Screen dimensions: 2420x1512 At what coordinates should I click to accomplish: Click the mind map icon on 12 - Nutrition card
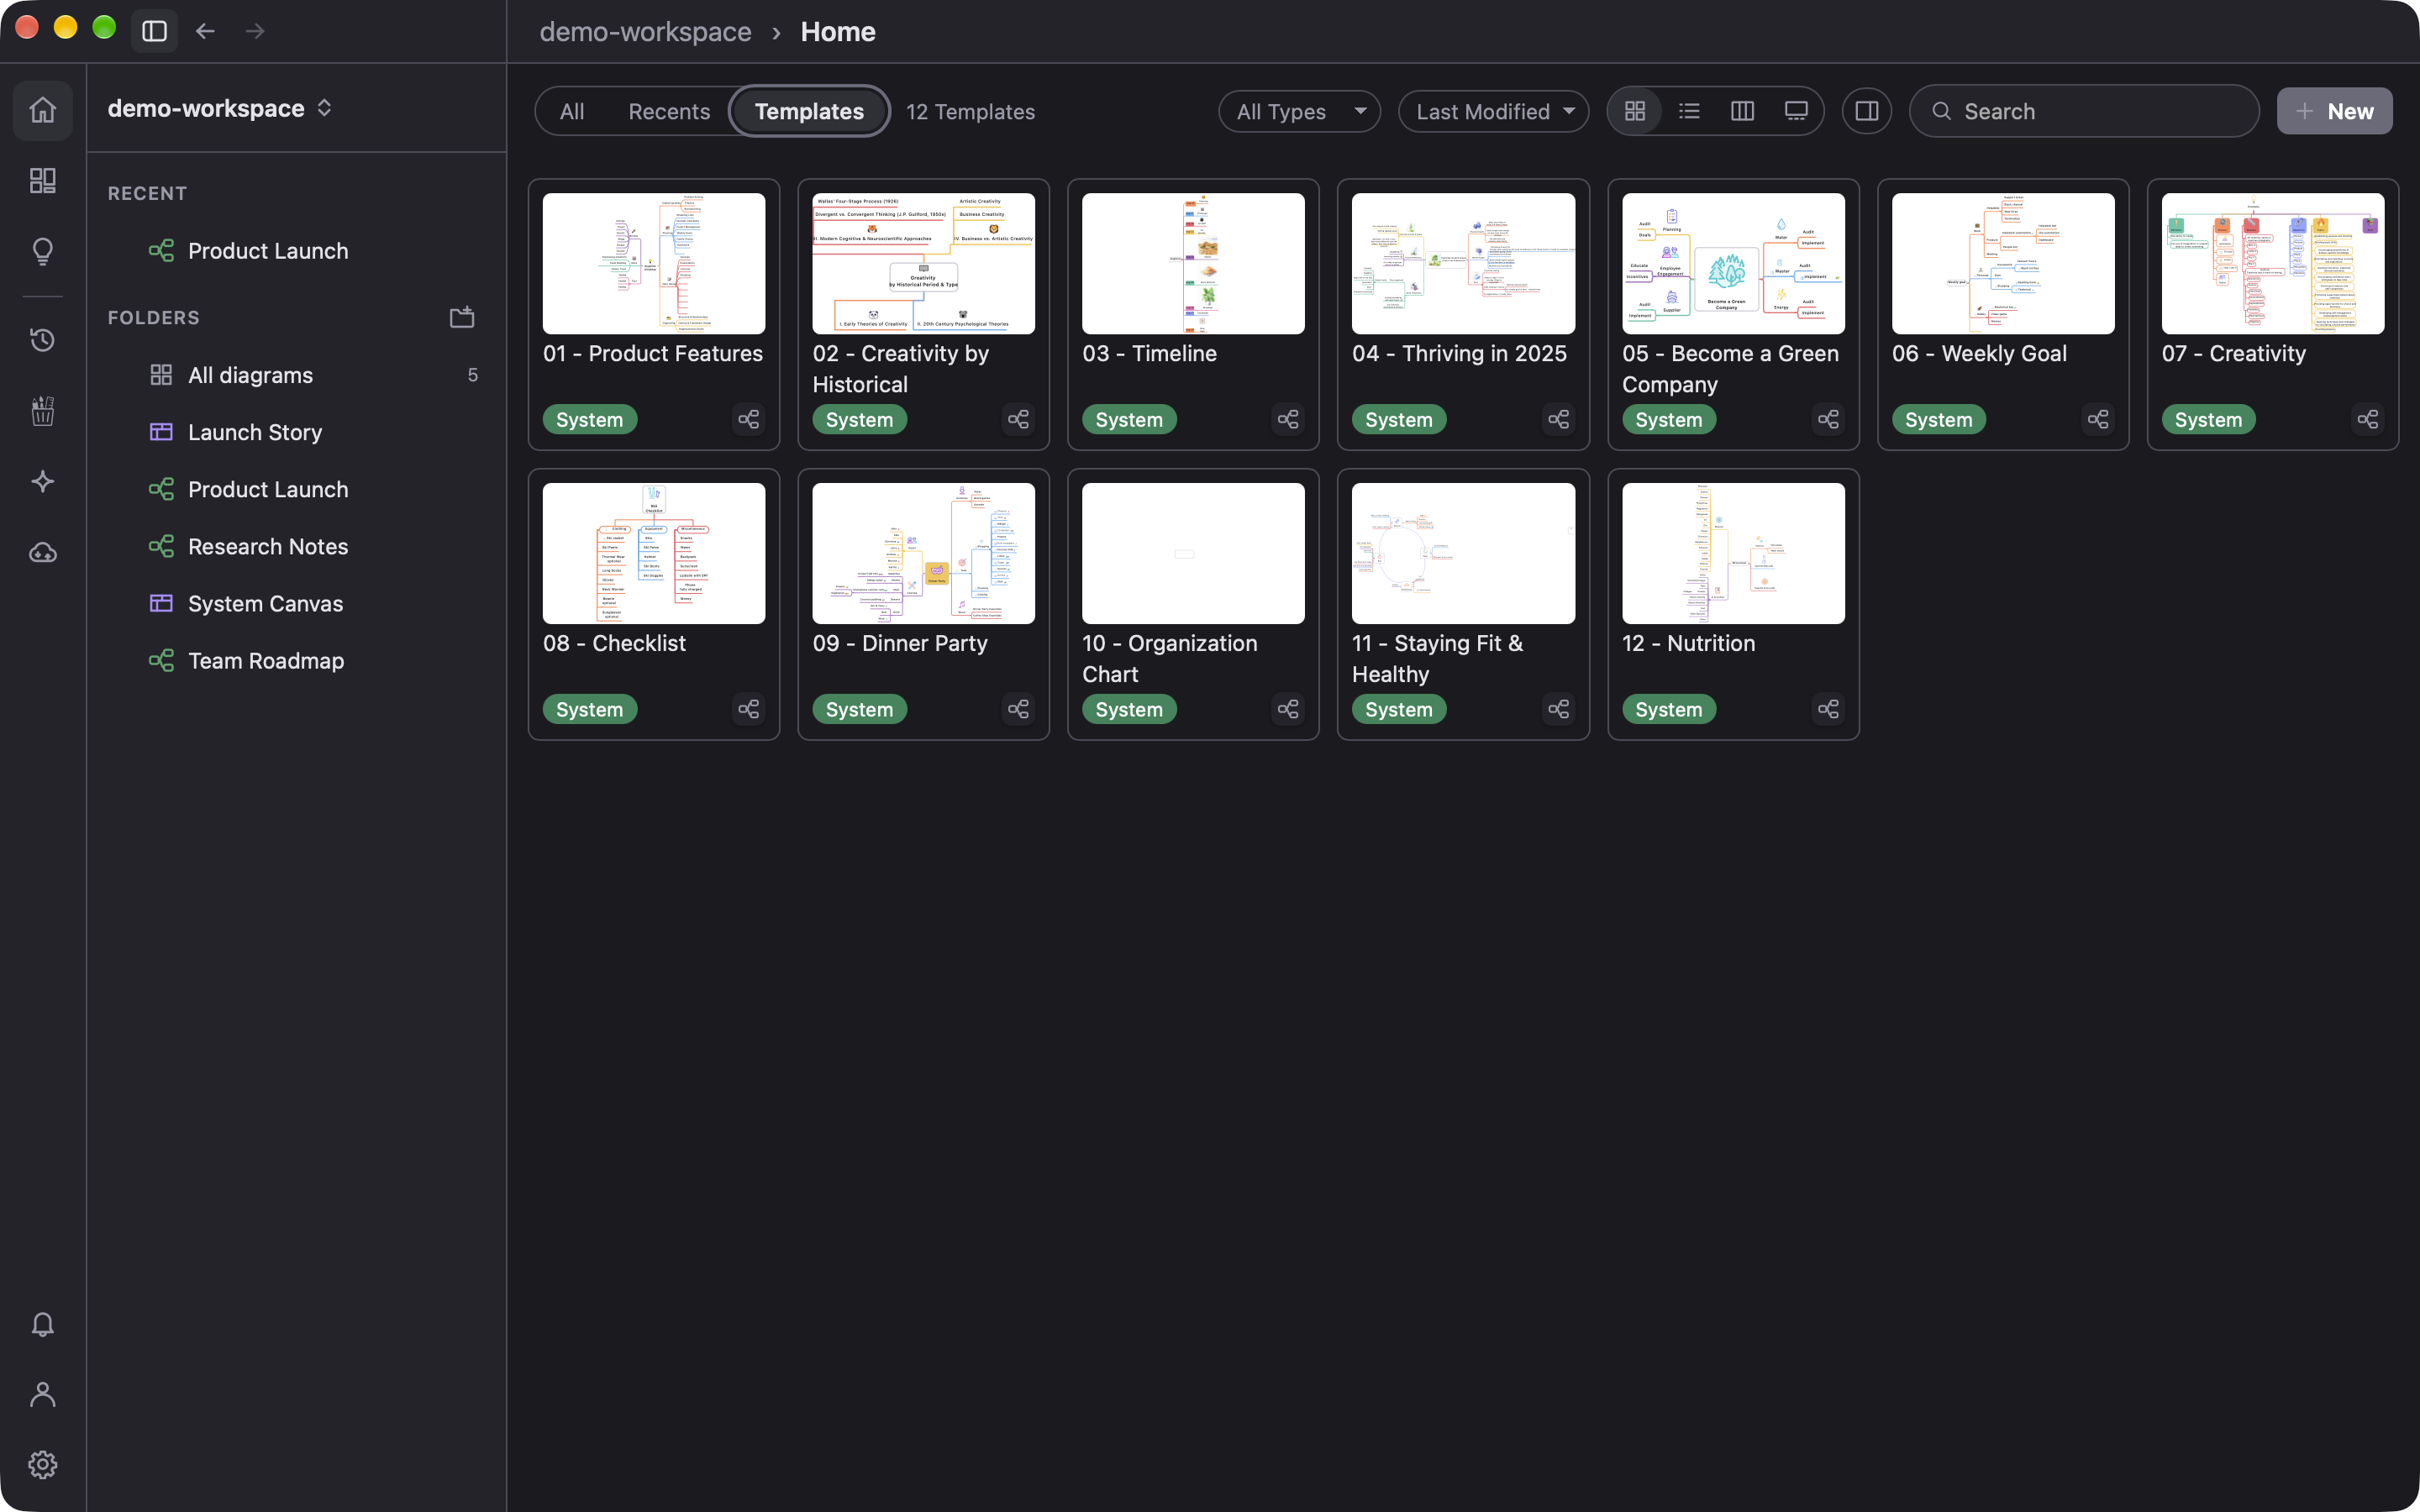tap(1828, 709)
